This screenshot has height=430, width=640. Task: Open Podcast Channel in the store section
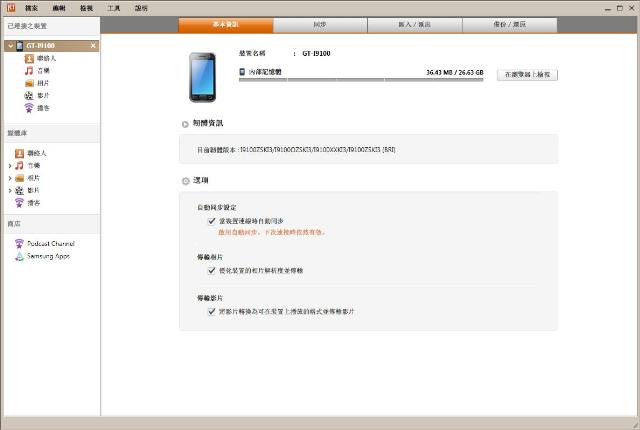point(51,244)
